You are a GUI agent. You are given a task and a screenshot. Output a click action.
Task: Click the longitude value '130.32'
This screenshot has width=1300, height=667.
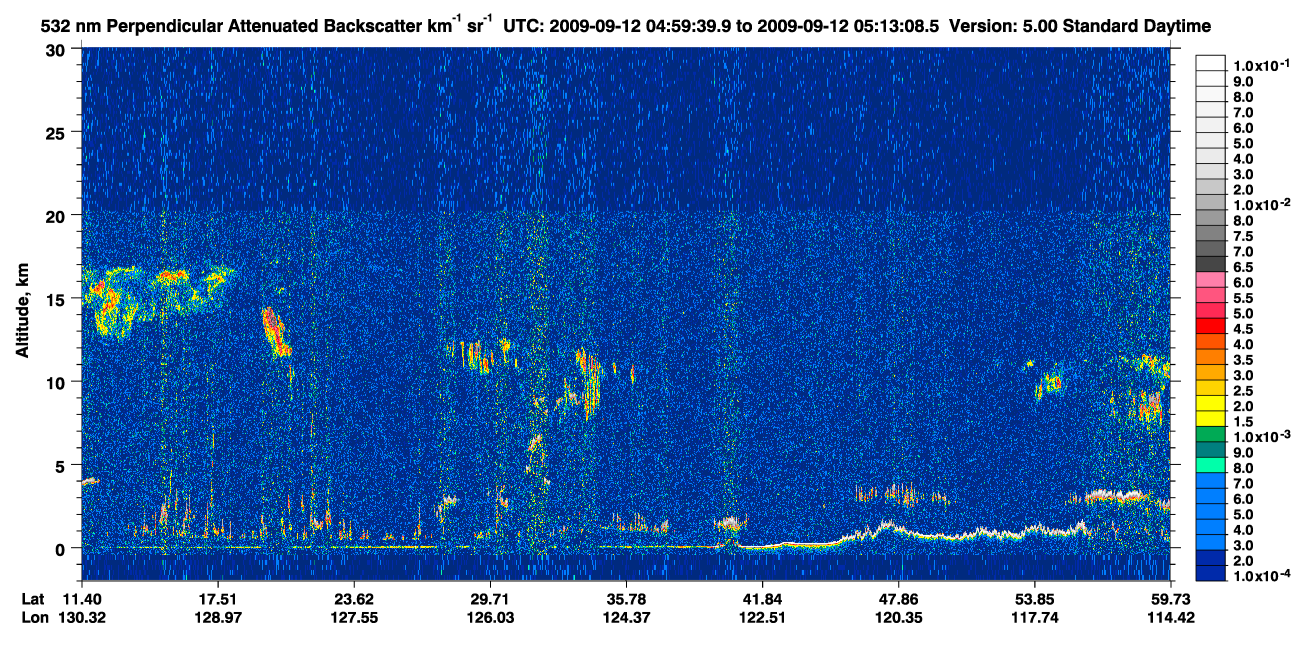82,617
